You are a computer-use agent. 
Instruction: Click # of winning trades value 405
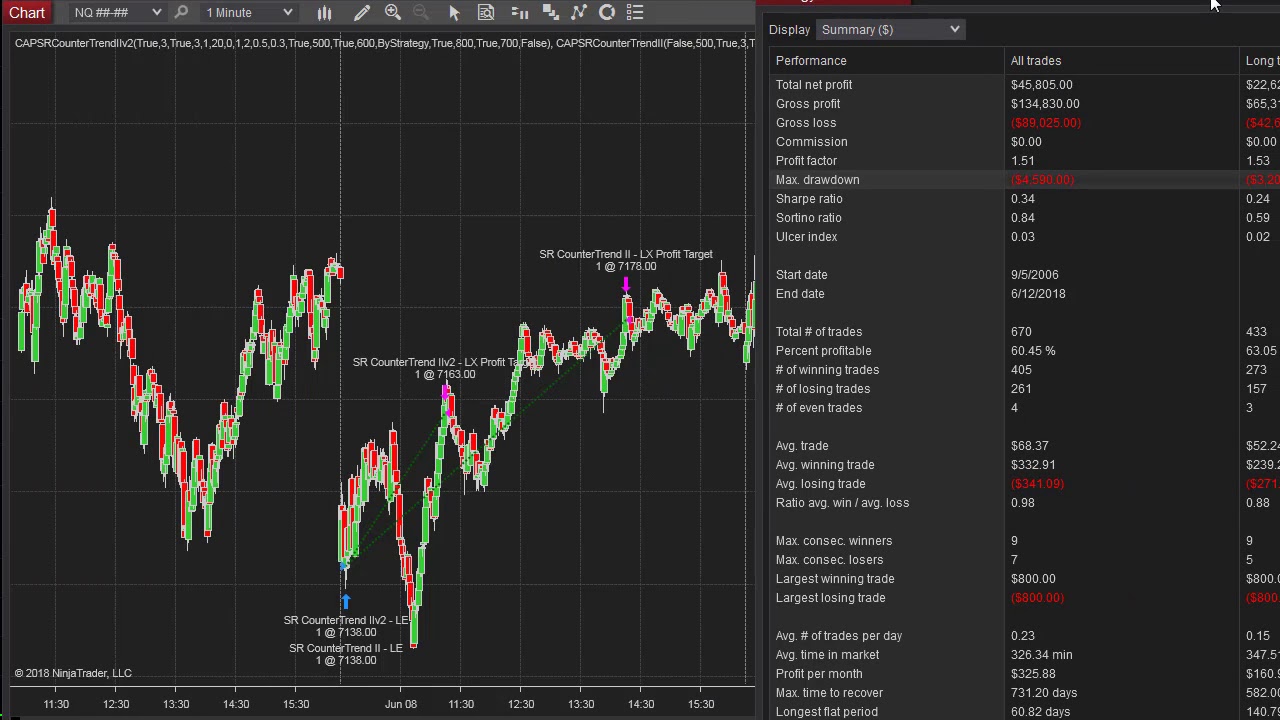pyautogui.click(x=1021, y=370)
